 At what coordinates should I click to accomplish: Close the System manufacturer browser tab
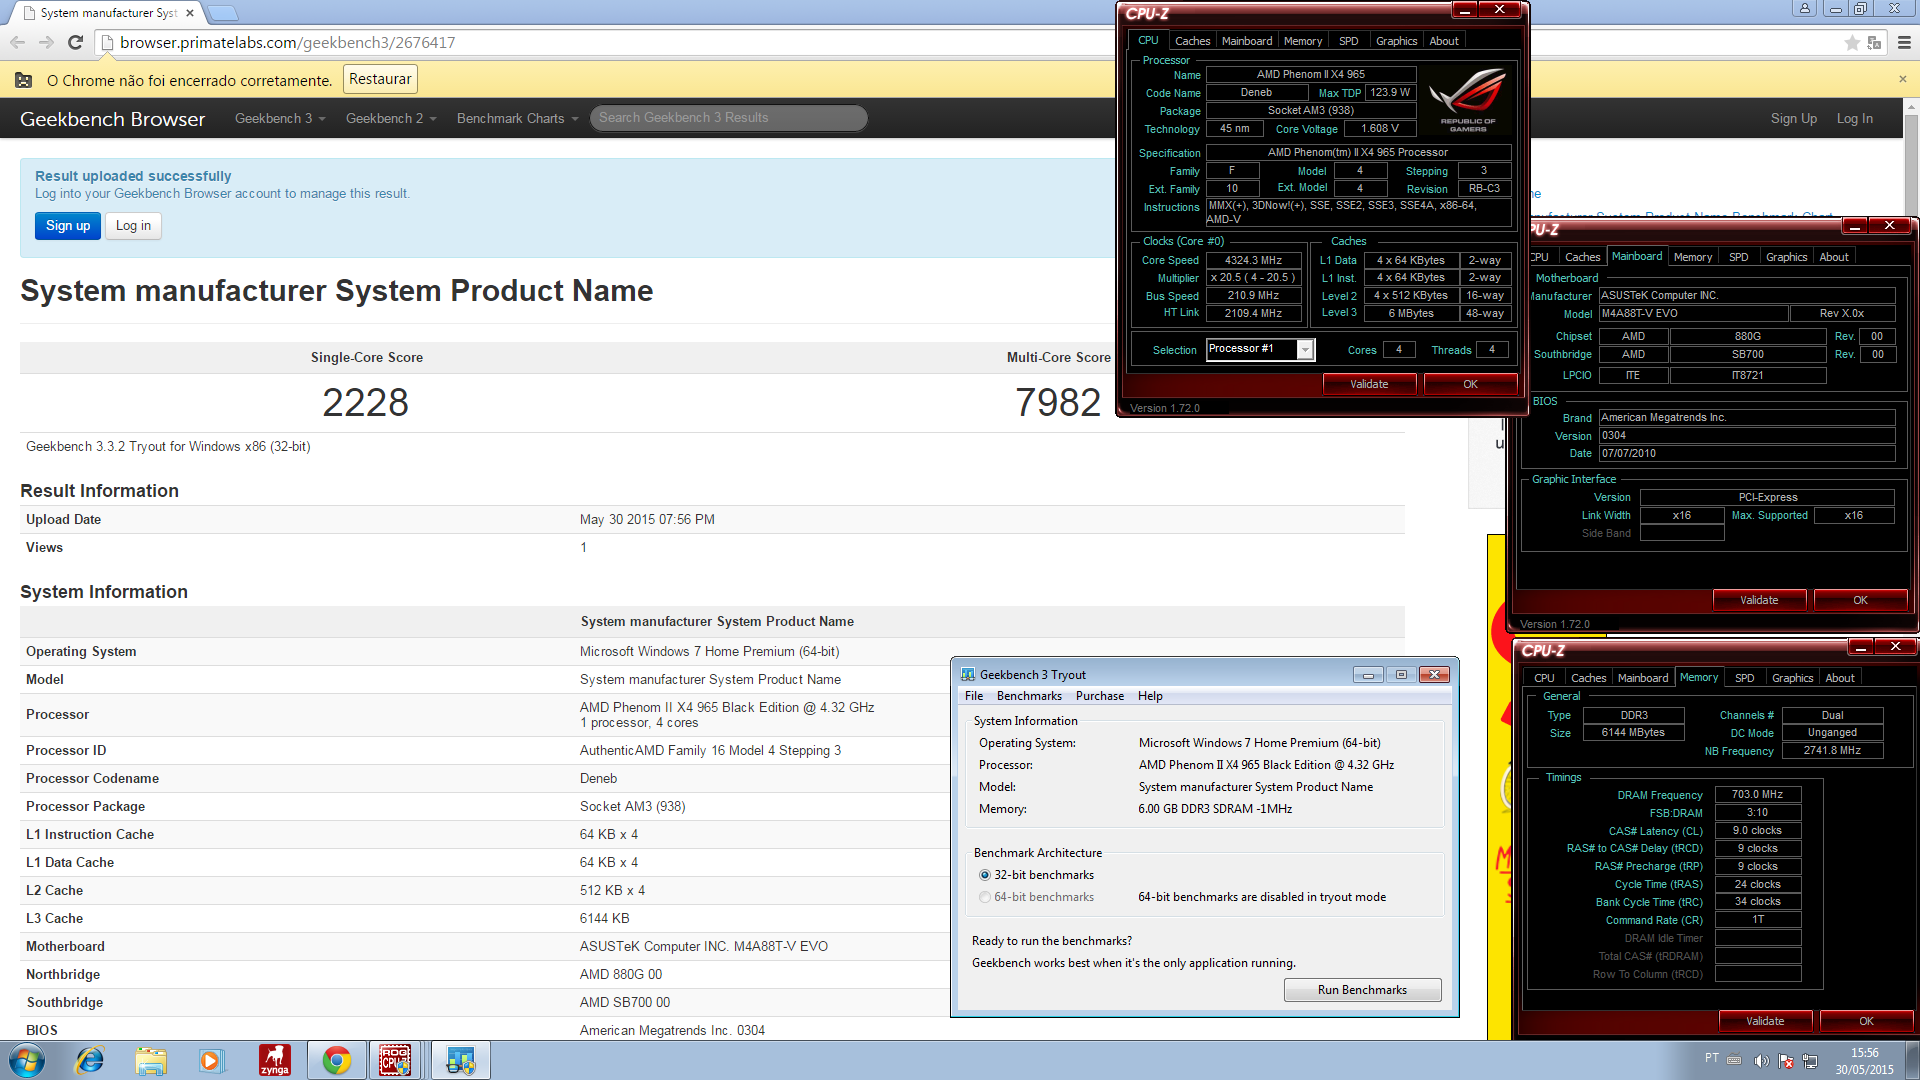190,13
